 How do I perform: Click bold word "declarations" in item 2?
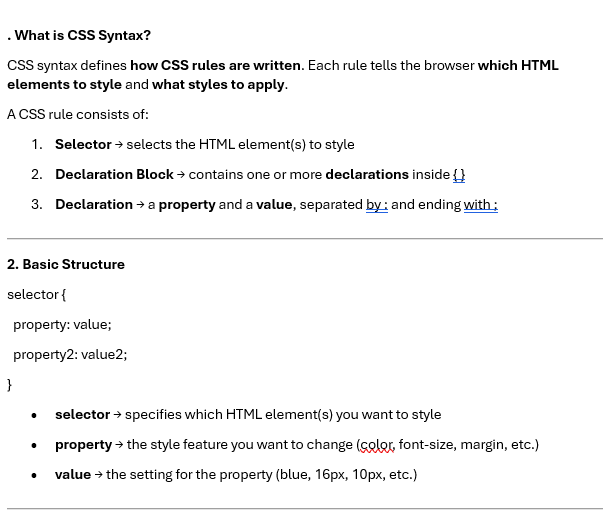pyautogui.click(x=367, y=175)
